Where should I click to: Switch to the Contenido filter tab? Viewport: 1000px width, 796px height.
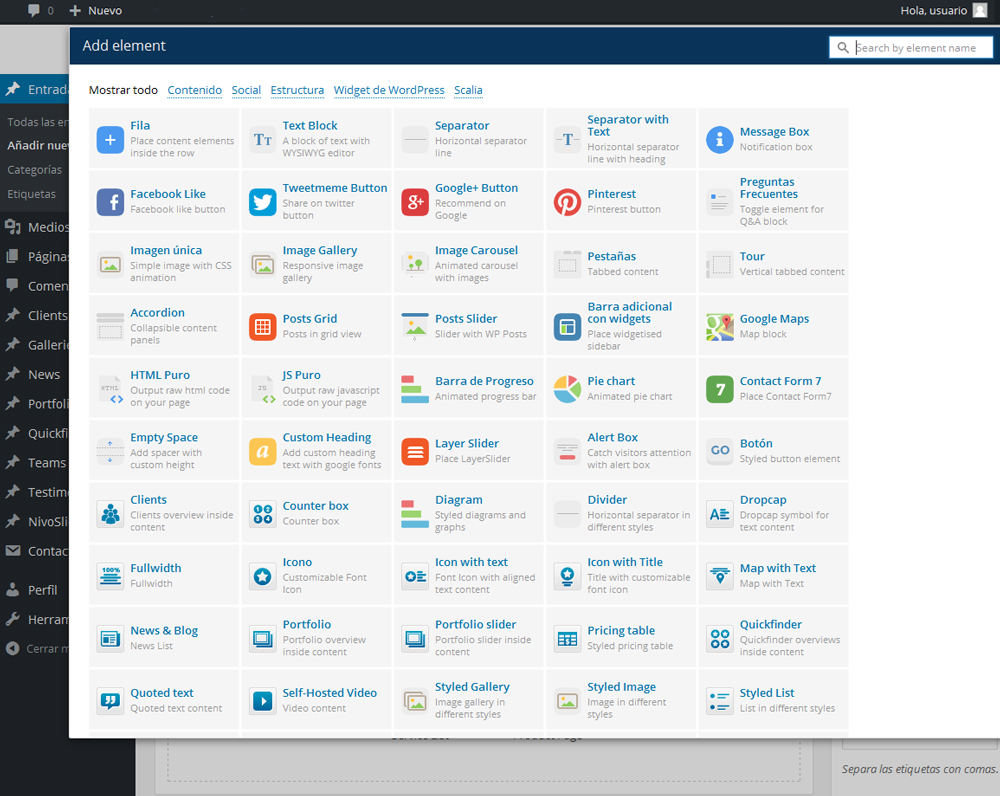[195, 90]
